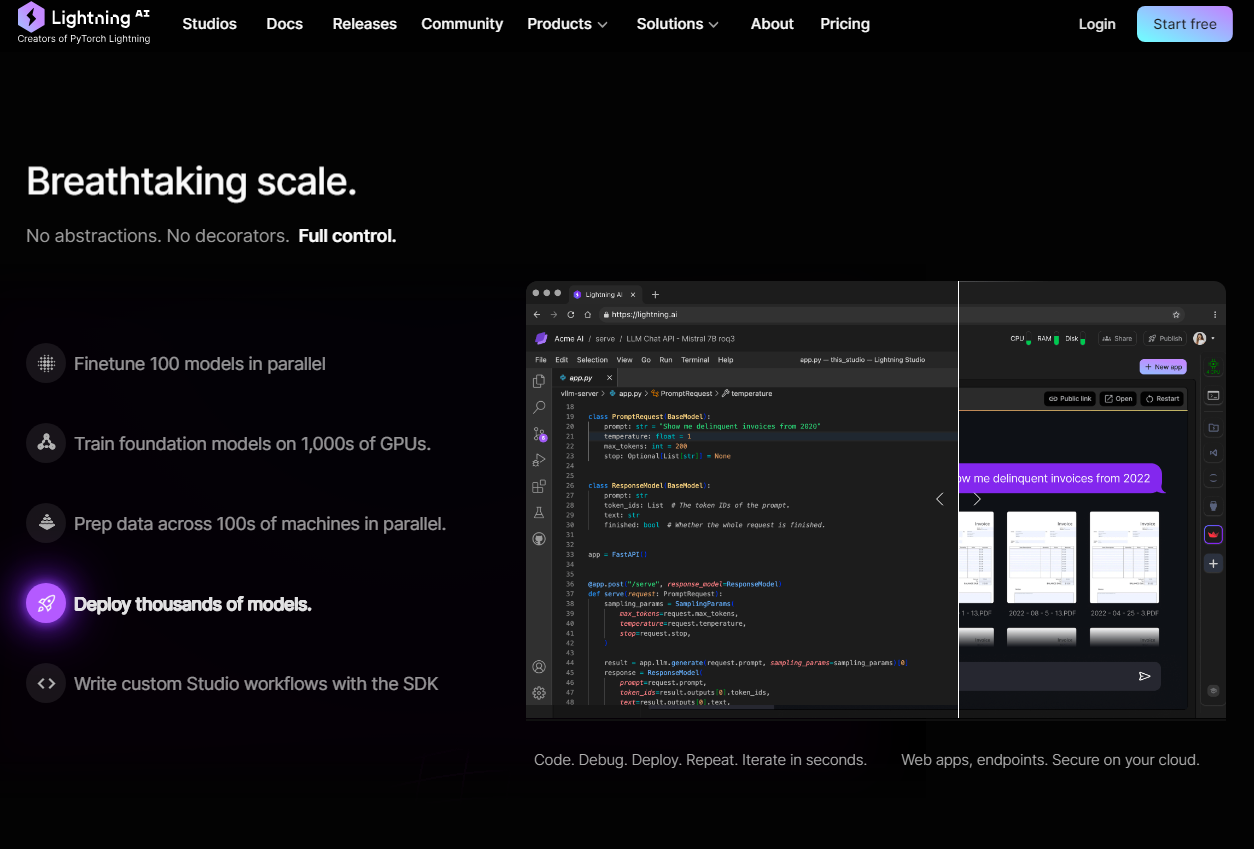Viewport: 1254px width, 849px height.
Task: Add plugin with plus icon in right sidebar
Action: [1213, 564]
